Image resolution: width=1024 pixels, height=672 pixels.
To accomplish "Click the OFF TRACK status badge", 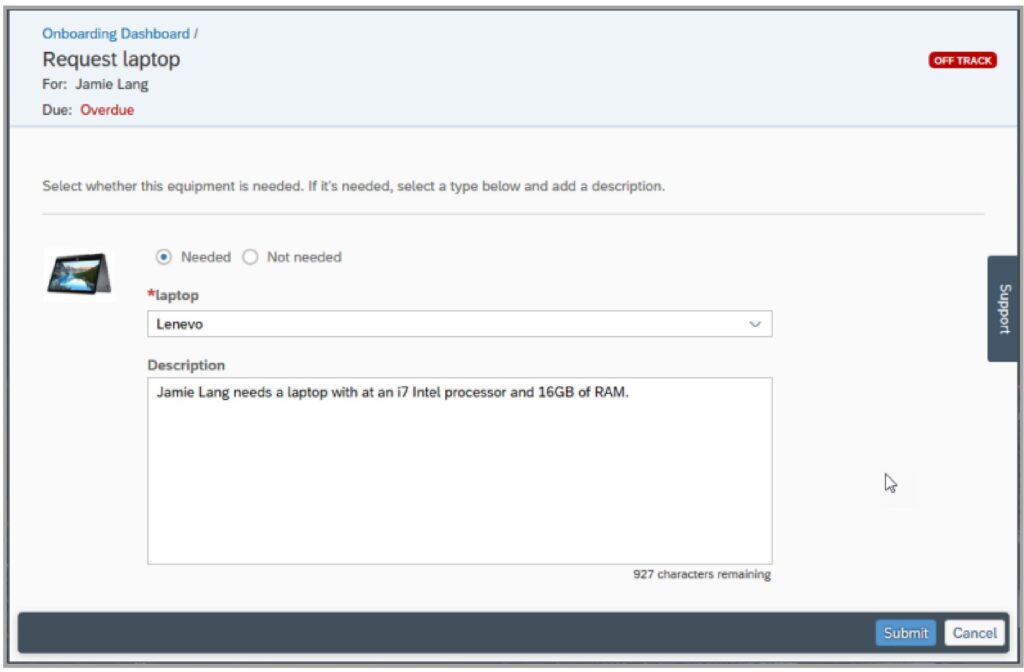I will coord(962,60).
